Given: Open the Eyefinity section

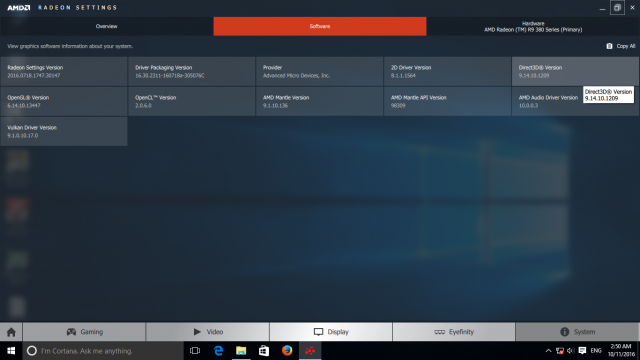Looking at the screenshot, I should pyautogui.click(x=454, y=332).
